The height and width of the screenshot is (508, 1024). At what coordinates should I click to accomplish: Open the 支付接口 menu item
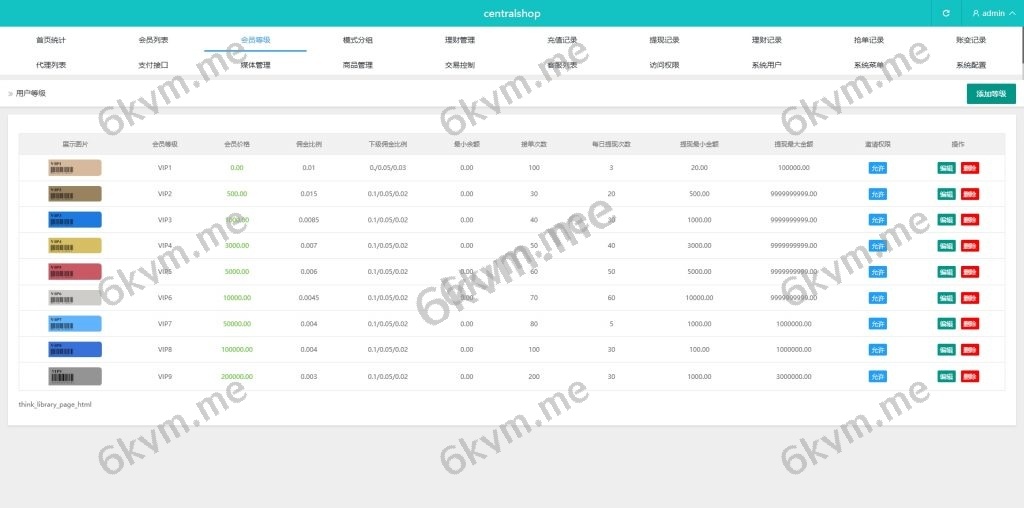(153, 65)
